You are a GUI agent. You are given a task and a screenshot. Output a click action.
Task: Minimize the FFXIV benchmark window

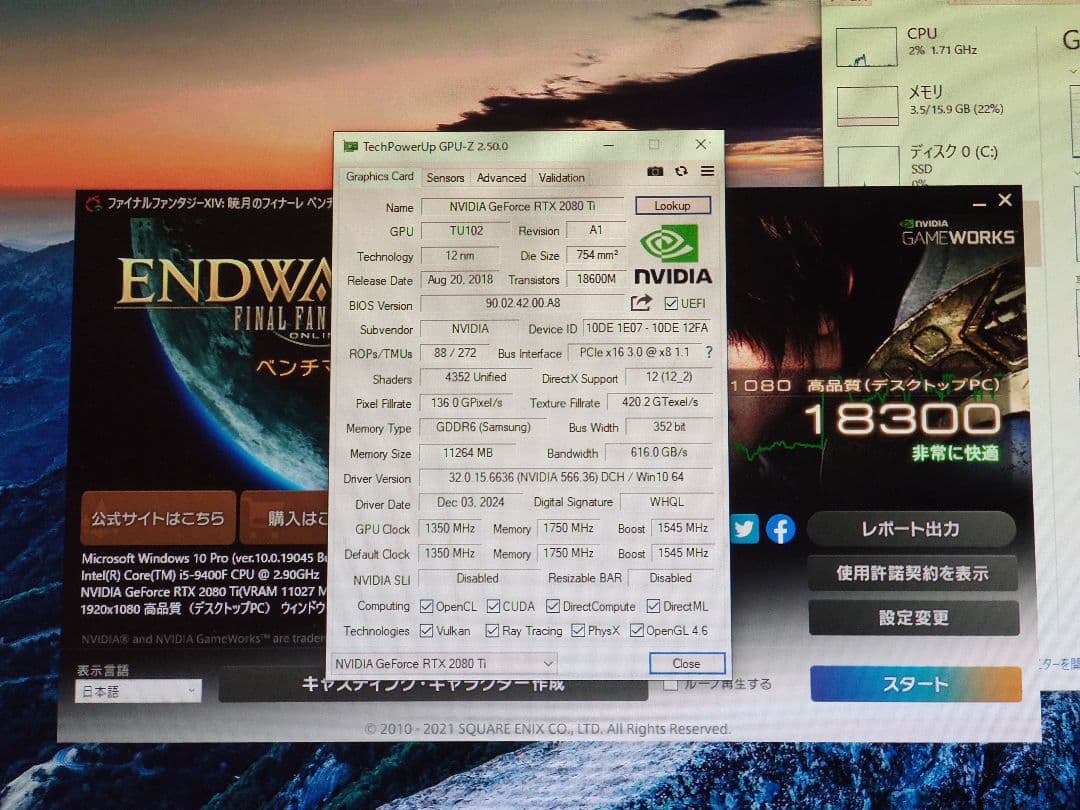[x=979, y=204]
